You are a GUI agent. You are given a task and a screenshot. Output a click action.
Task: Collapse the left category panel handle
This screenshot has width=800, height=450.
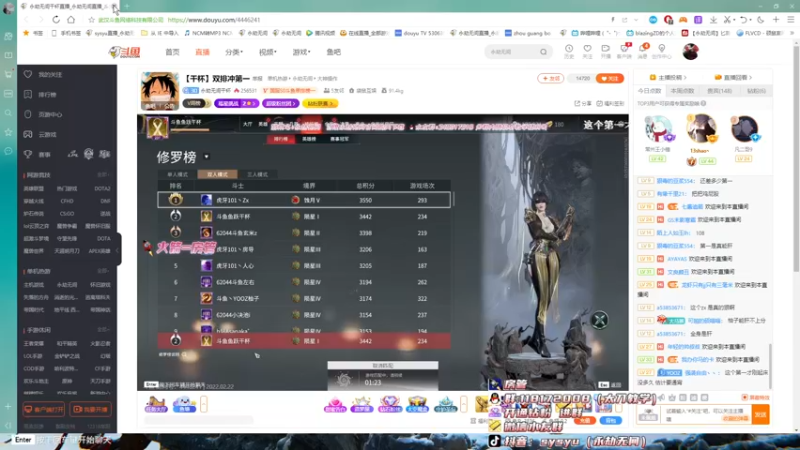pos(118,249)
